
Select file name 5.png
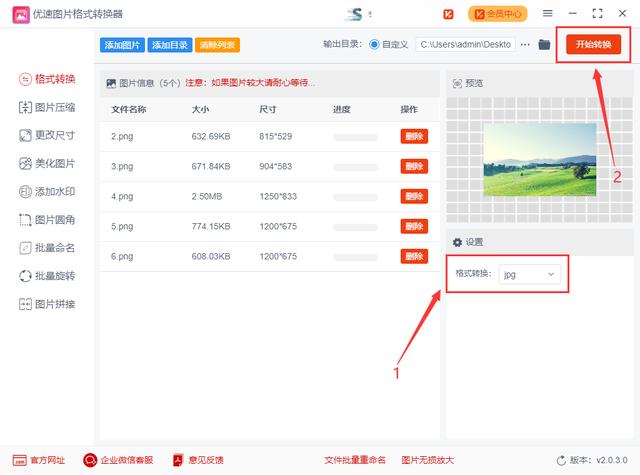[x=122, y=226]
